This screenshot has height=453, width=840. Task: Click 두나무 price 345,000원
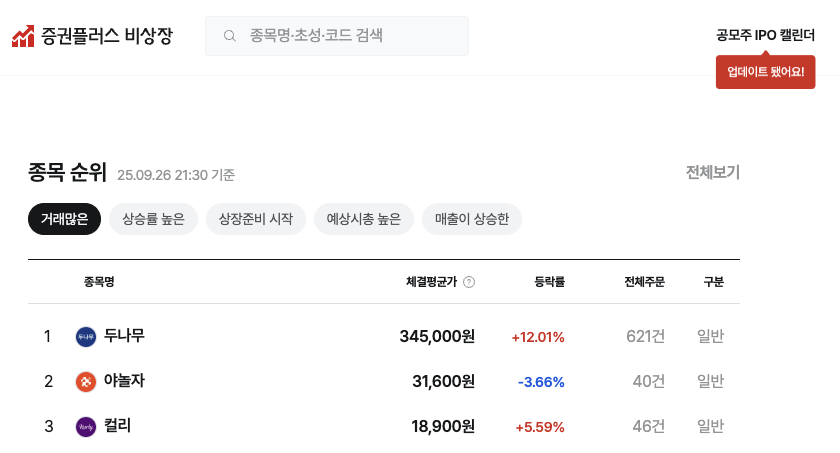point(437,336)
